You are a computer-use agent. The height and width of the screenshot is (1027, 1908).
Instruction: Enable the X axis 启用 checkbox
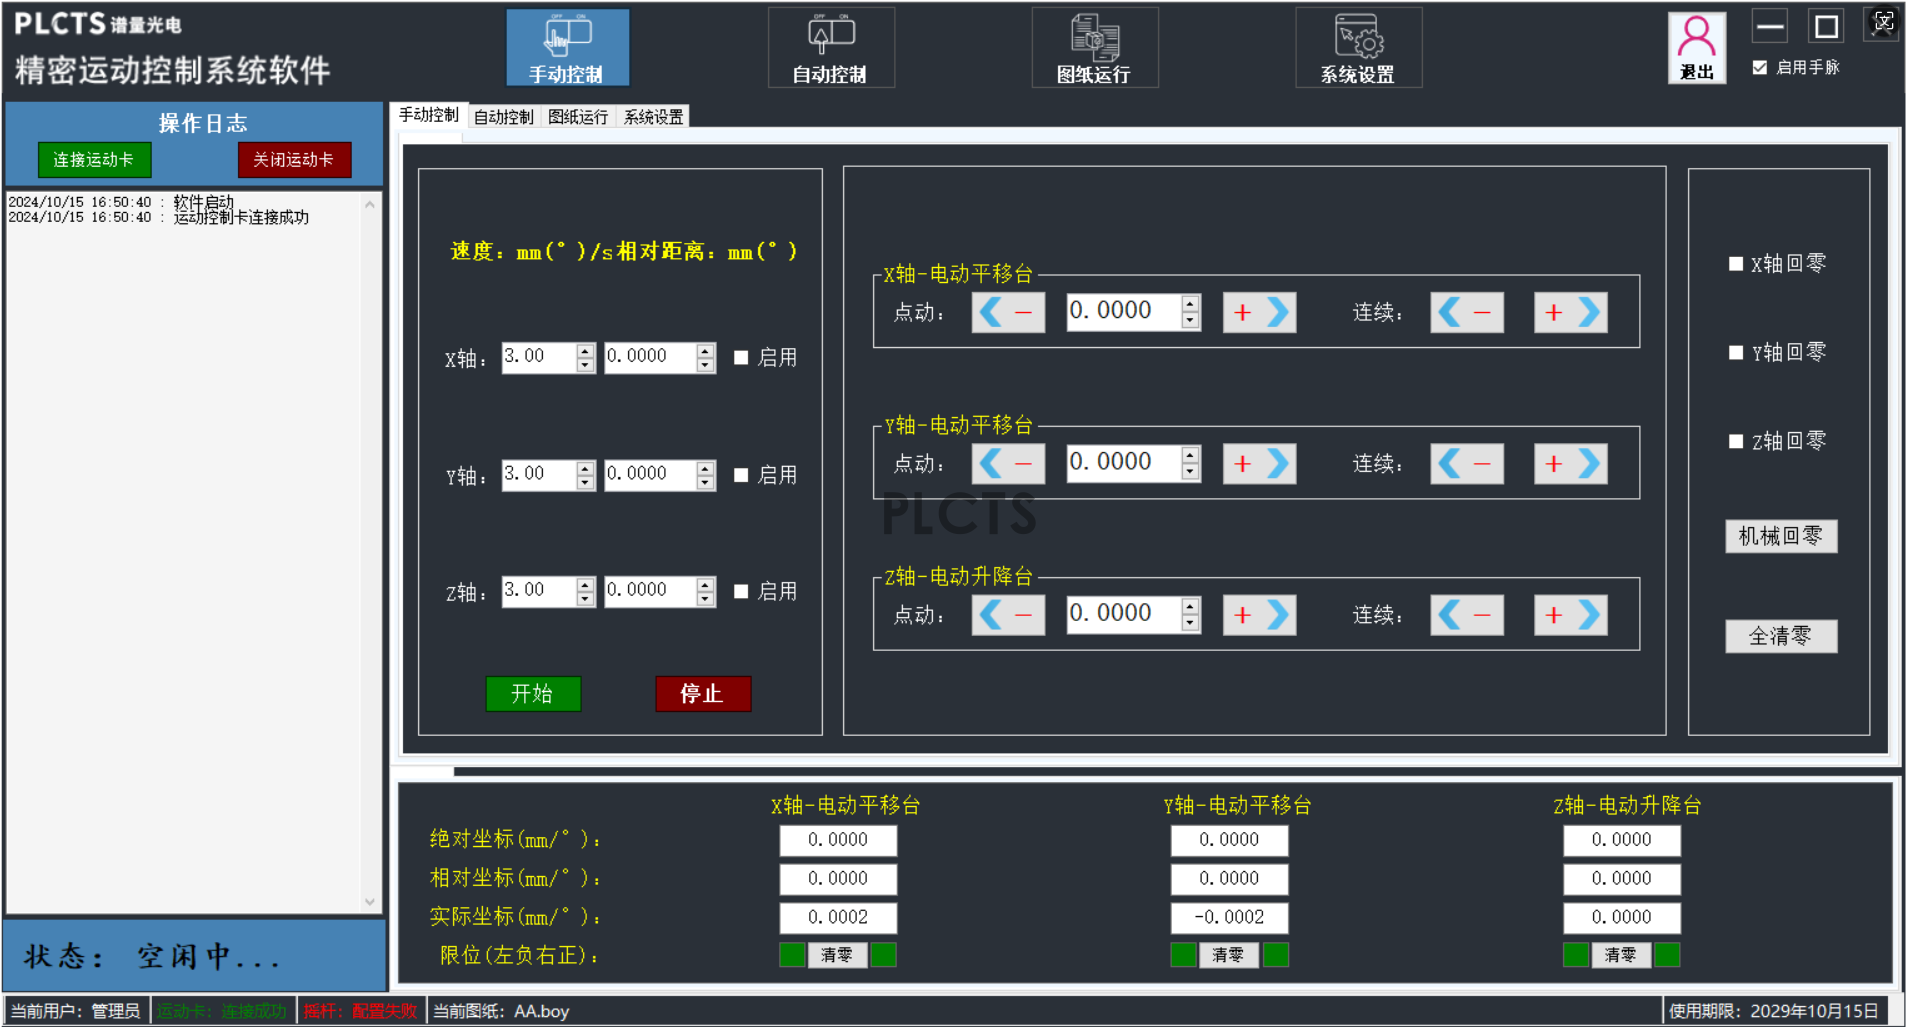pyautogui.click(x=741, y=357)
